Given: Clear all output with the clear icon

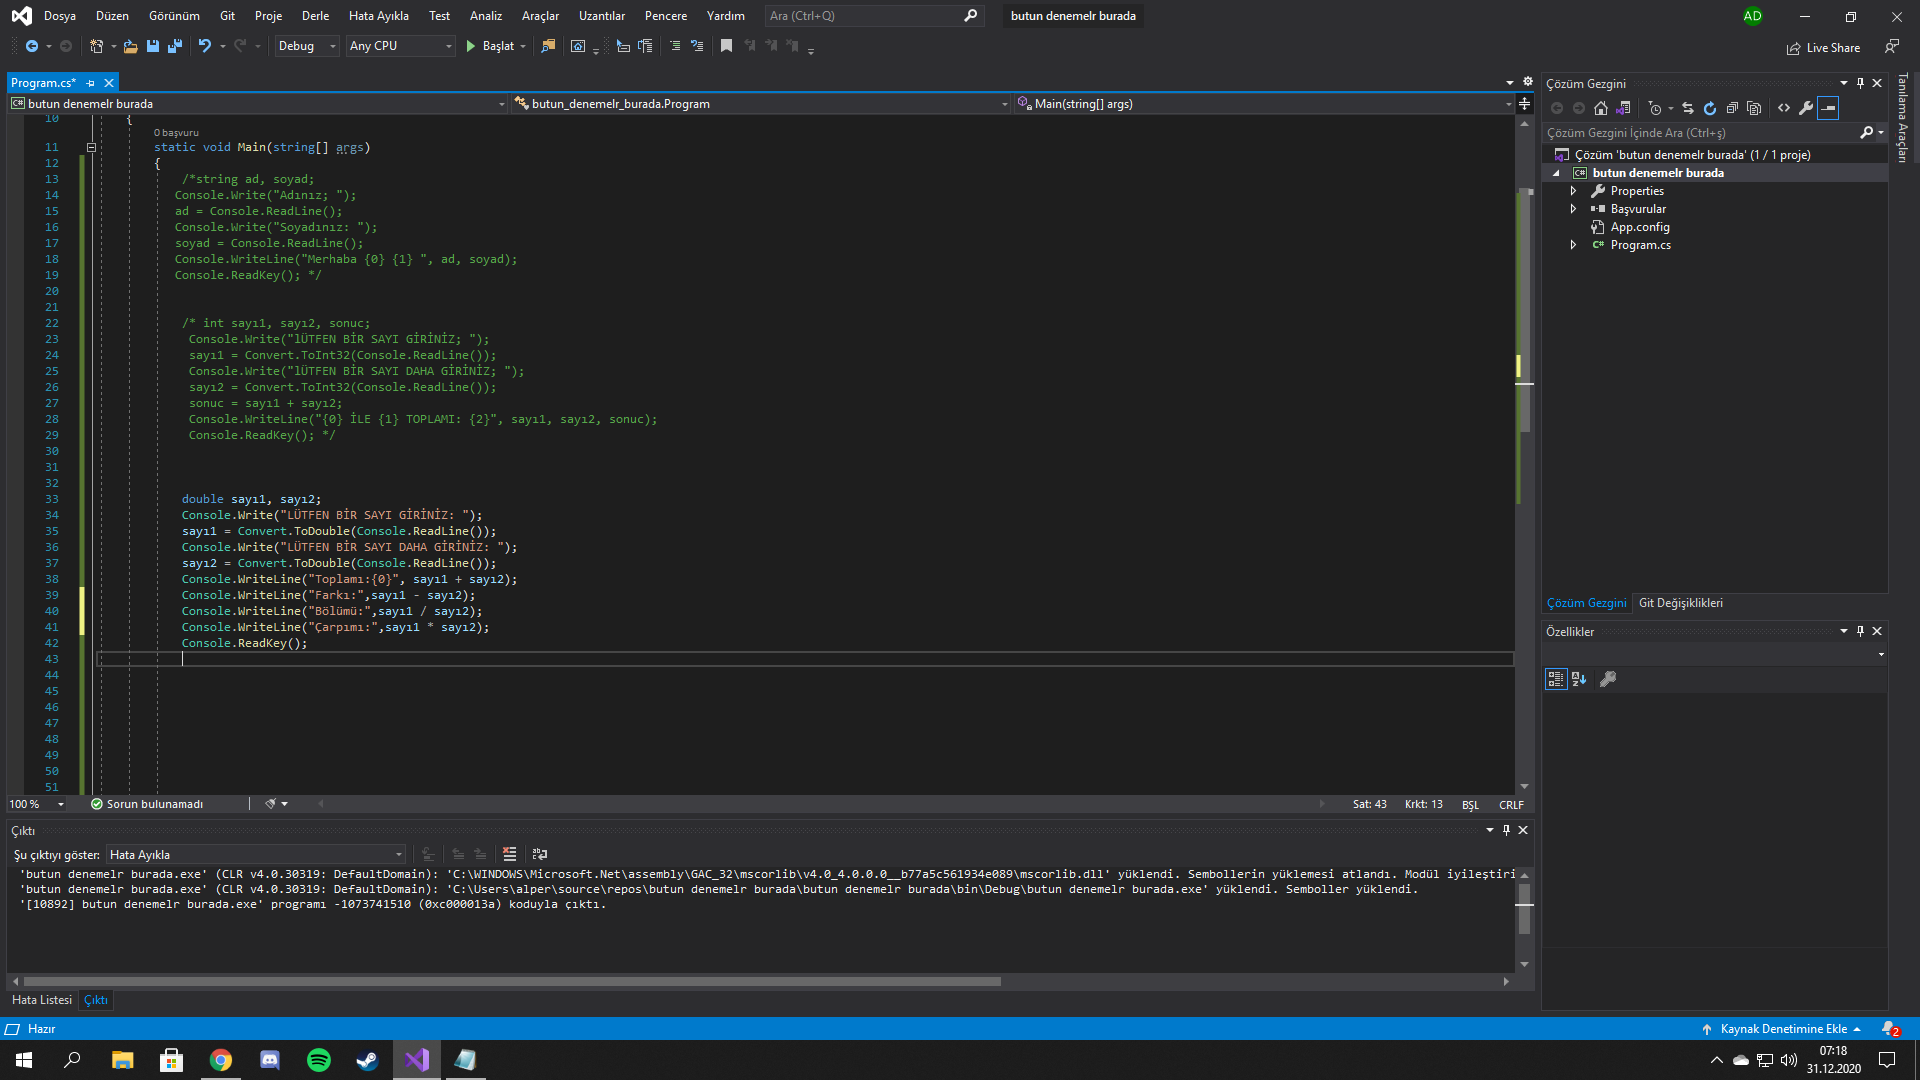Looking at the screenshot, I should tap(509, 854).
